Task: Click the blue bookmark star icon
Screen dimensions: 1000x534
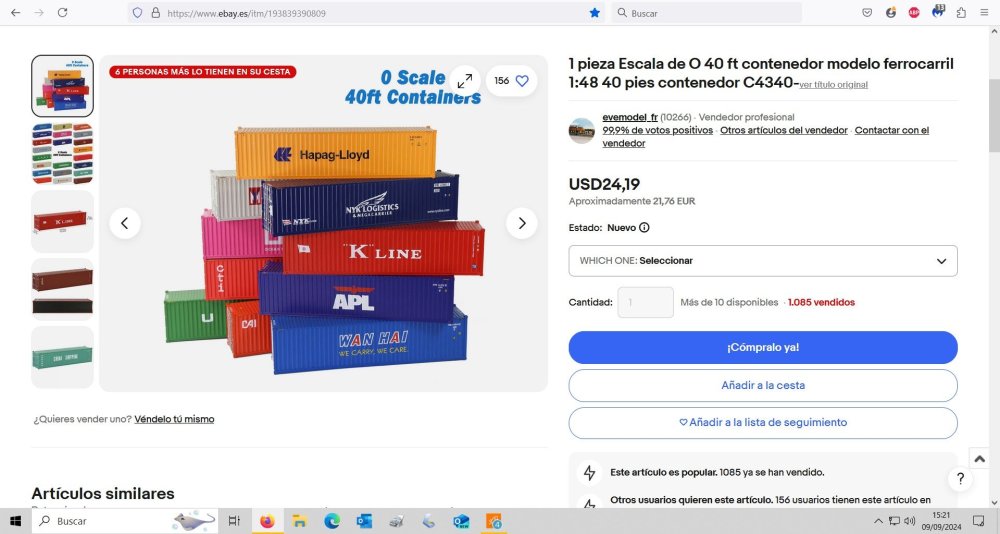Action: tap(594, 13)
